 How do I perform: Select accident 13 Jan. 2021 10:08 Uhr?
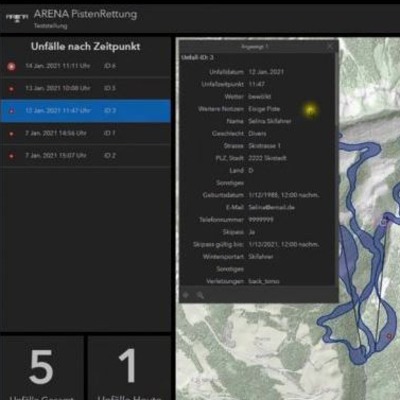pyautogui.click(x=85, y=88)
